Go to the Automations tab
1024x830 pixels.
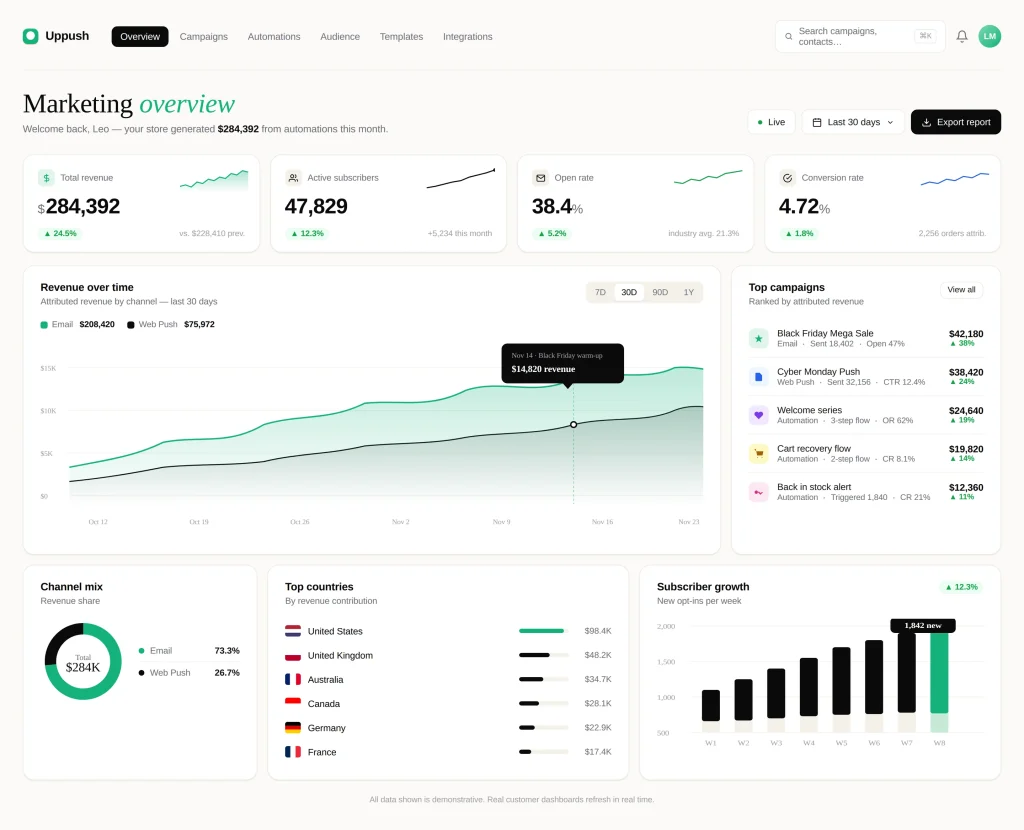pos(274,37)
